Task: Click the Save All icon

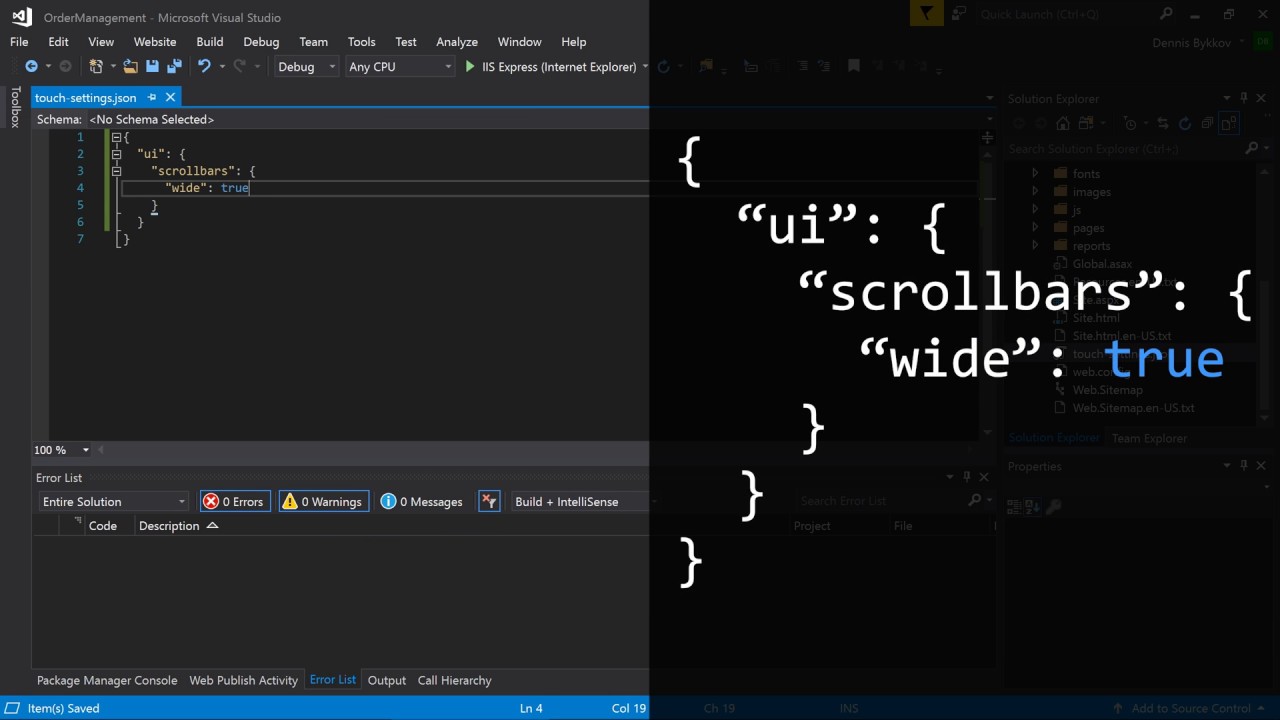Action: point(174,66)
